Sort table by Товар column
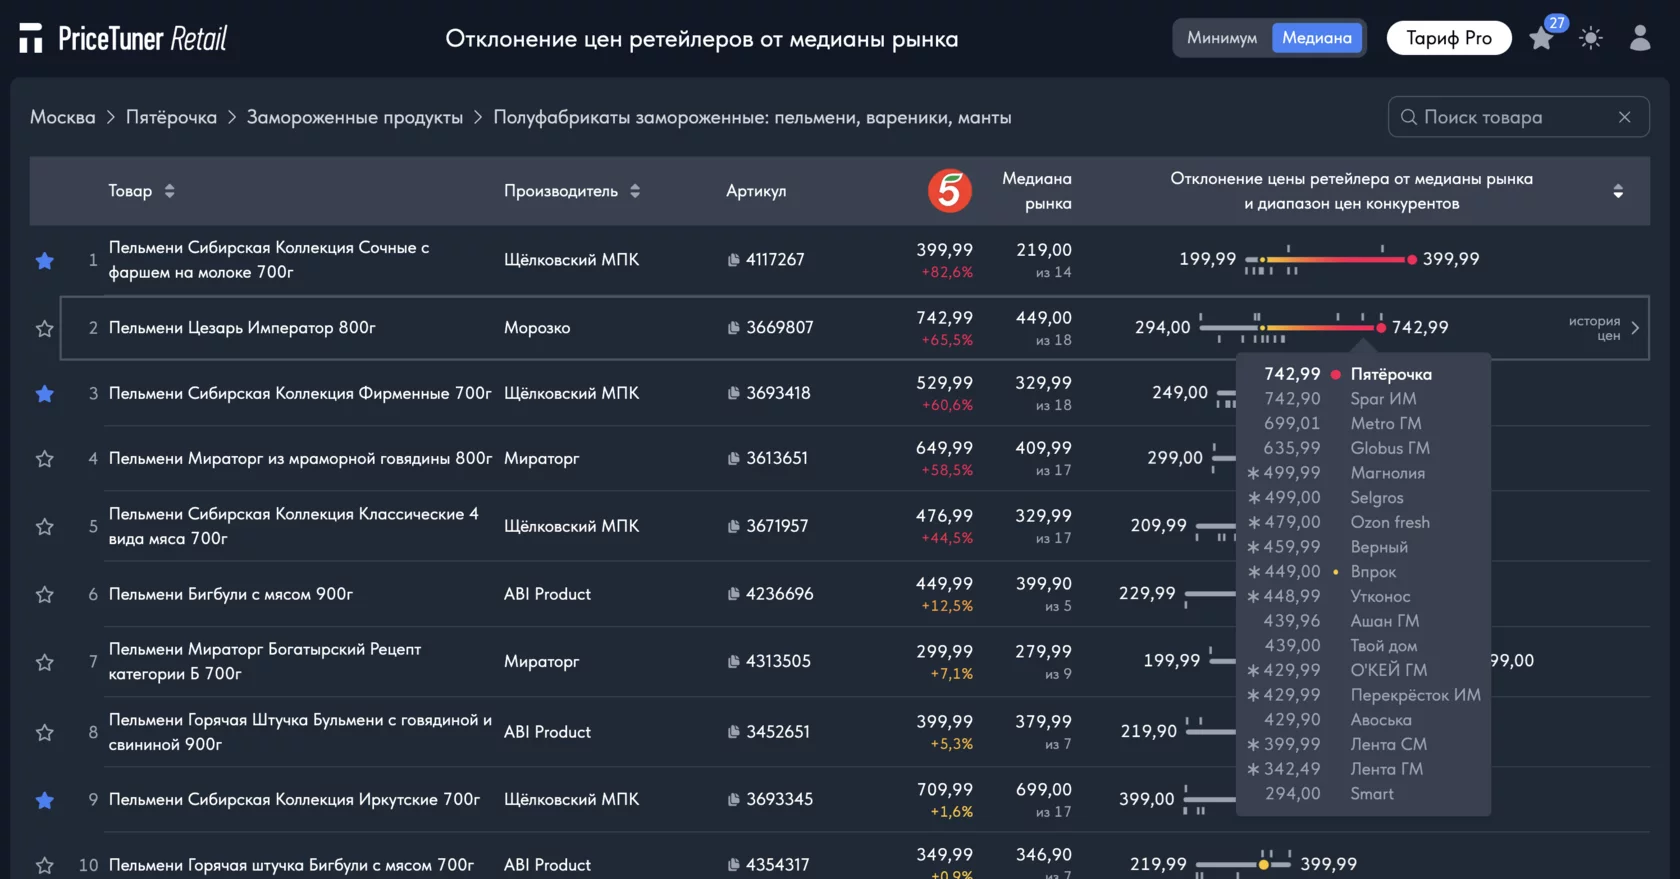This screenshot has height=879, width=1680. coord(169,191)
